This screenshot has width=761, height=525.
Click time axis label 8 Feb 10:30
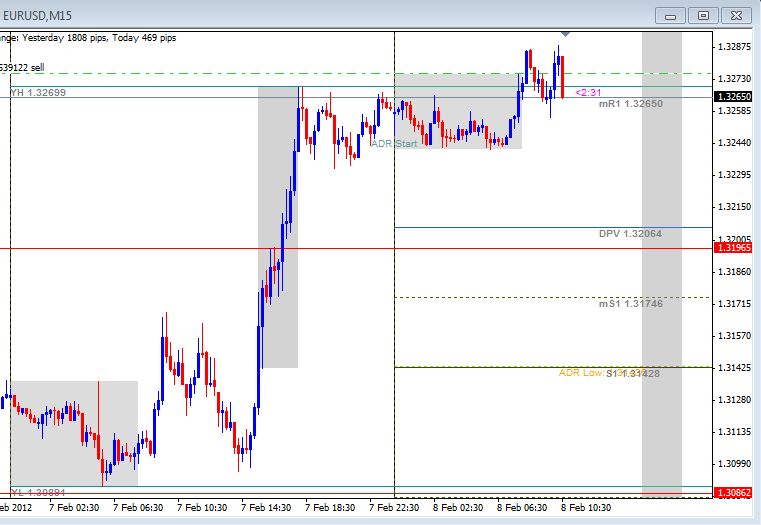[586, 508]
